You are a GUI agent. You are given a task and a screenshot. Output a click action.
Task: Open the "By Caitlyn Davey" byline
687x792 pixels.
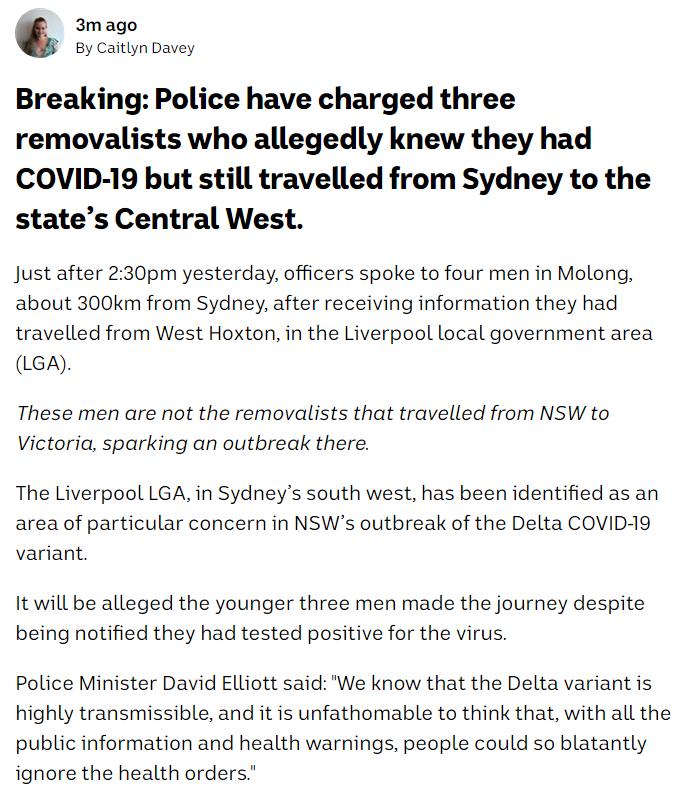coord(135,48)
